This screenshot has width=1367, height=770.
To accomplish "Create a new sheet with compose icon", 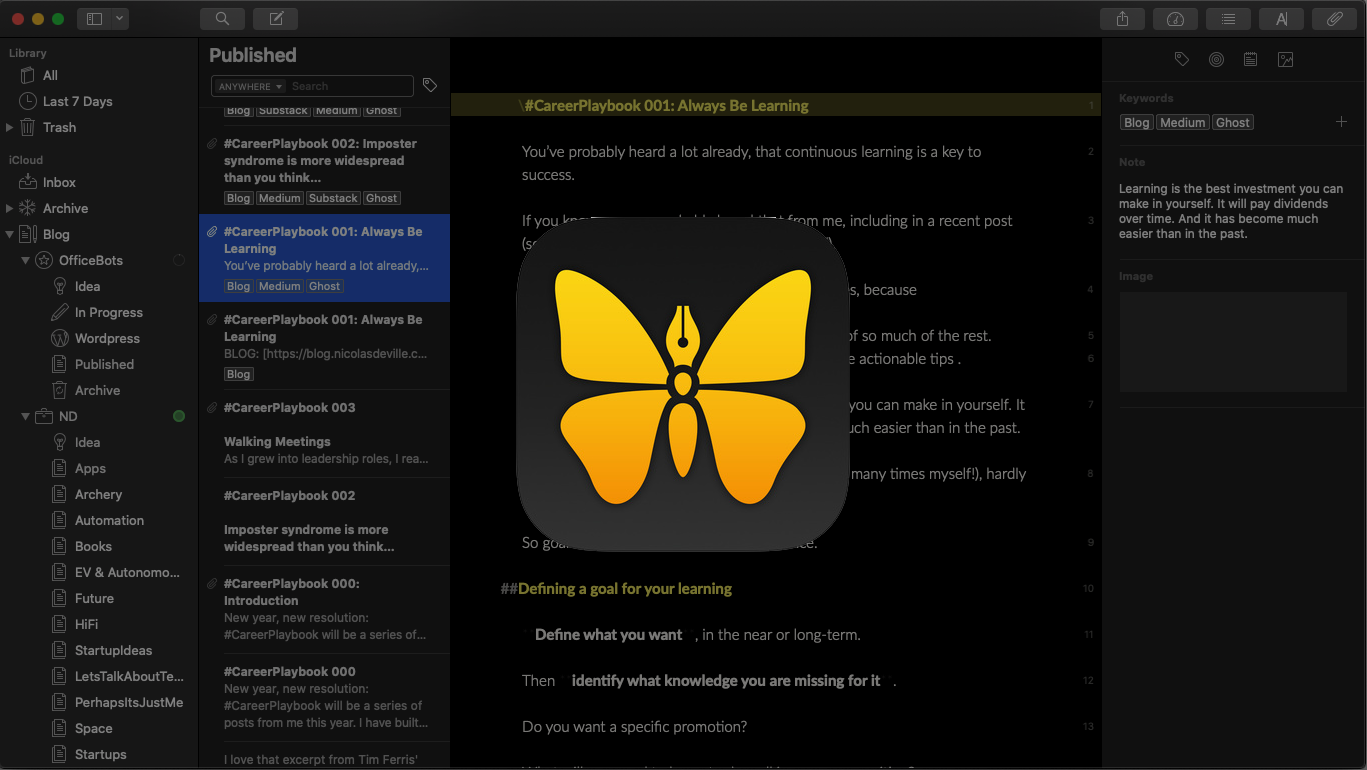I will click(276, 18).
